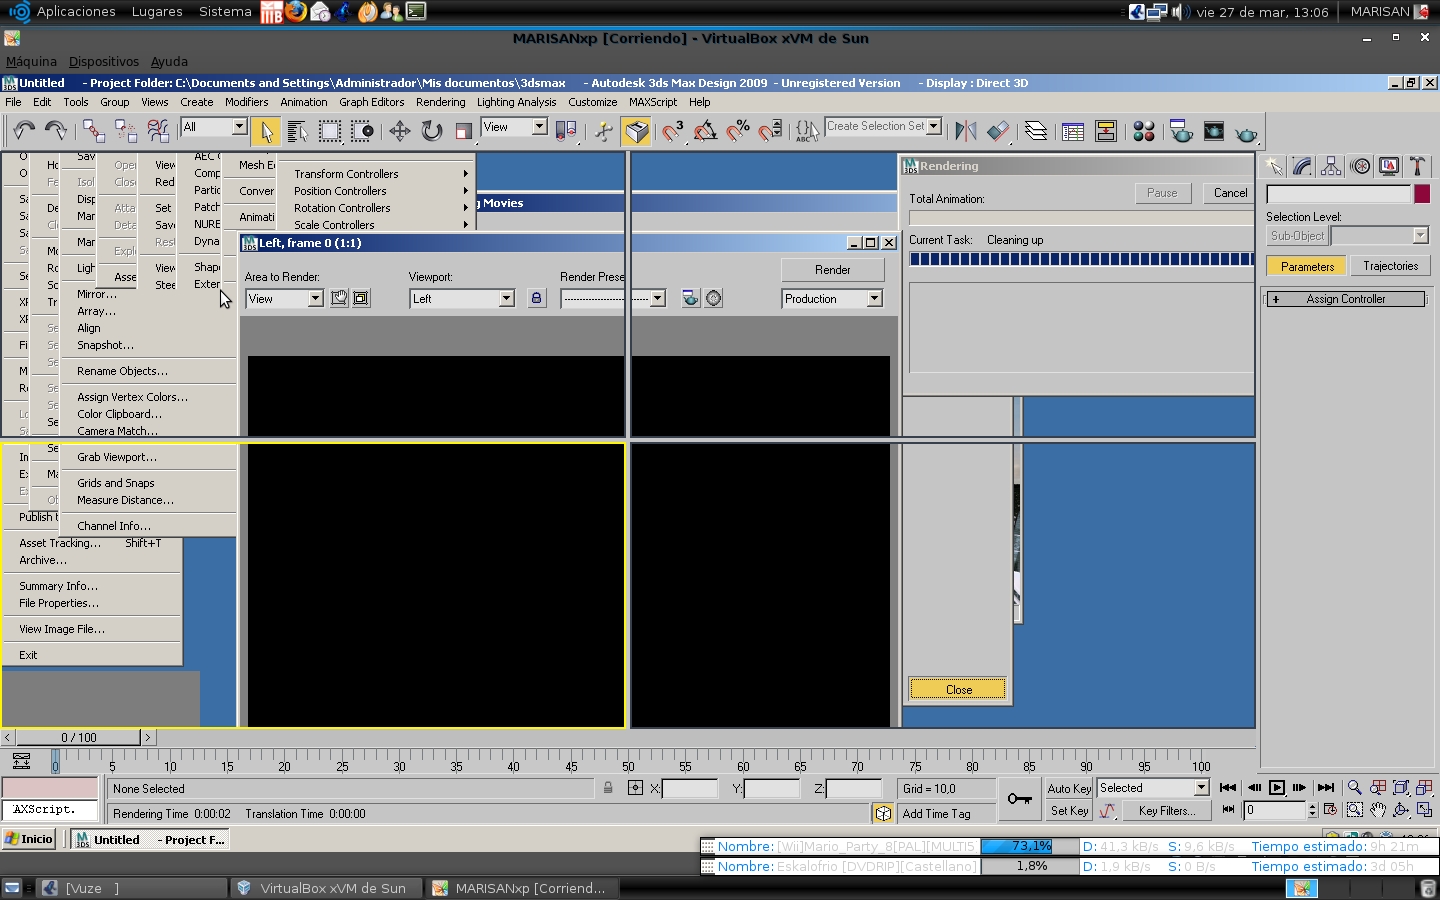Open Render Setup teapot icon
Viewport: 1440px width, 900px height.
point(1181,131)
